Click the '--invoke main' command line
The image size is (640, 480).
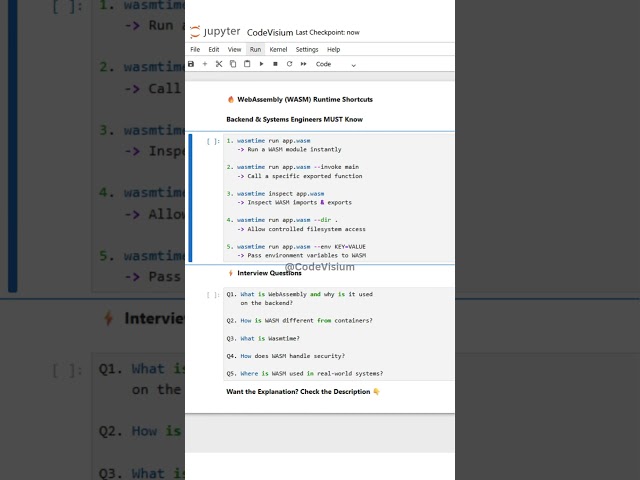pos(293,167)
